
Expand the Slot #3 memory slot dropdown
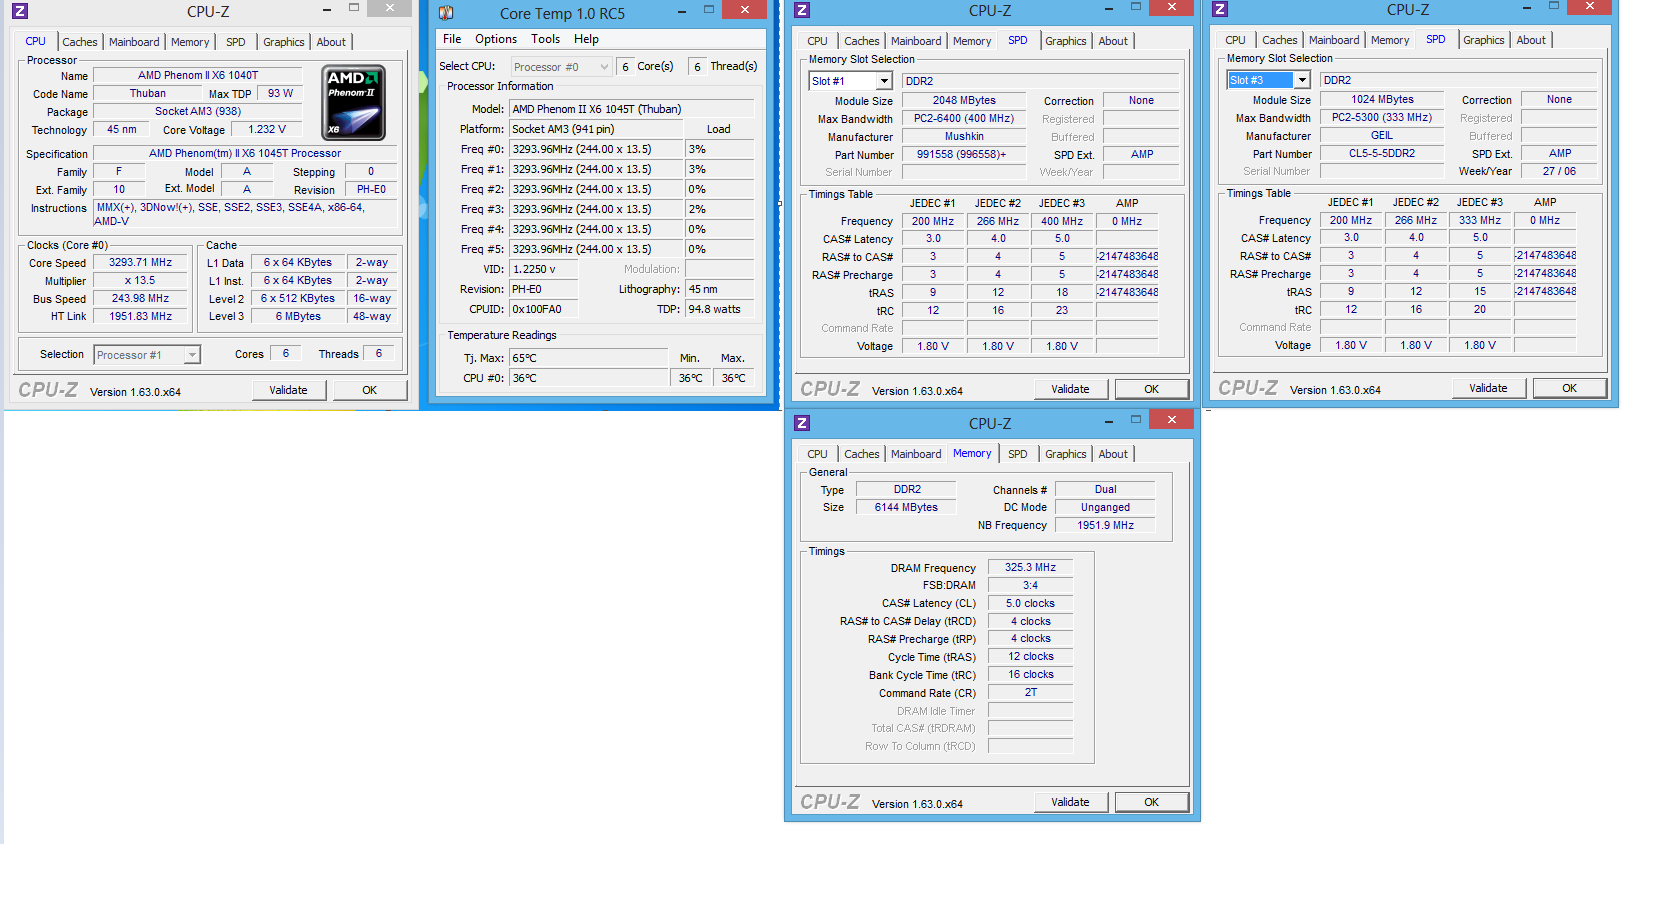point(1302,80)
